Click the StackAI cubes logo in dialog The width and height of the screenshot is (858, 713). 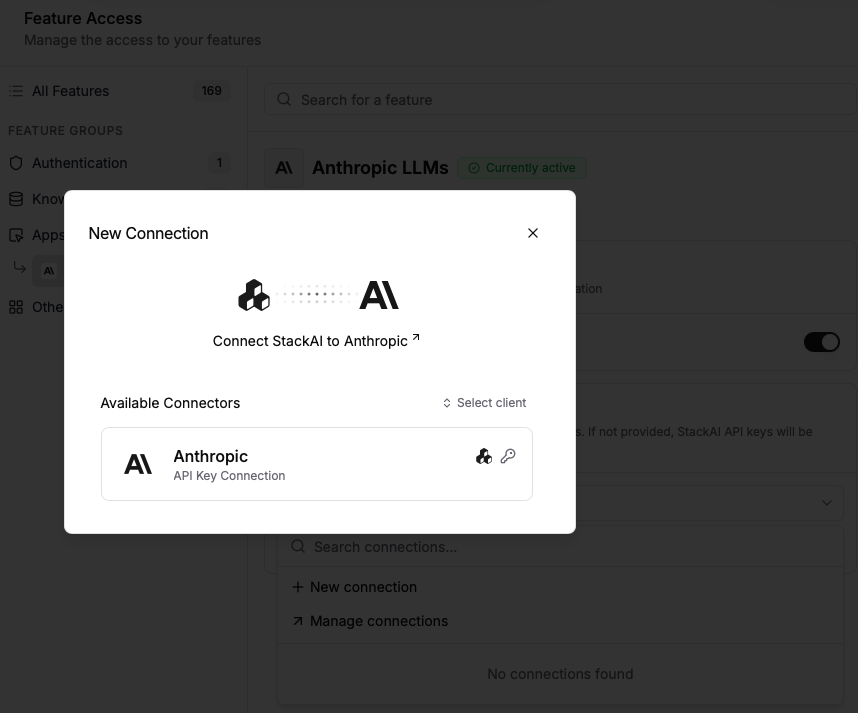point(254,295)
